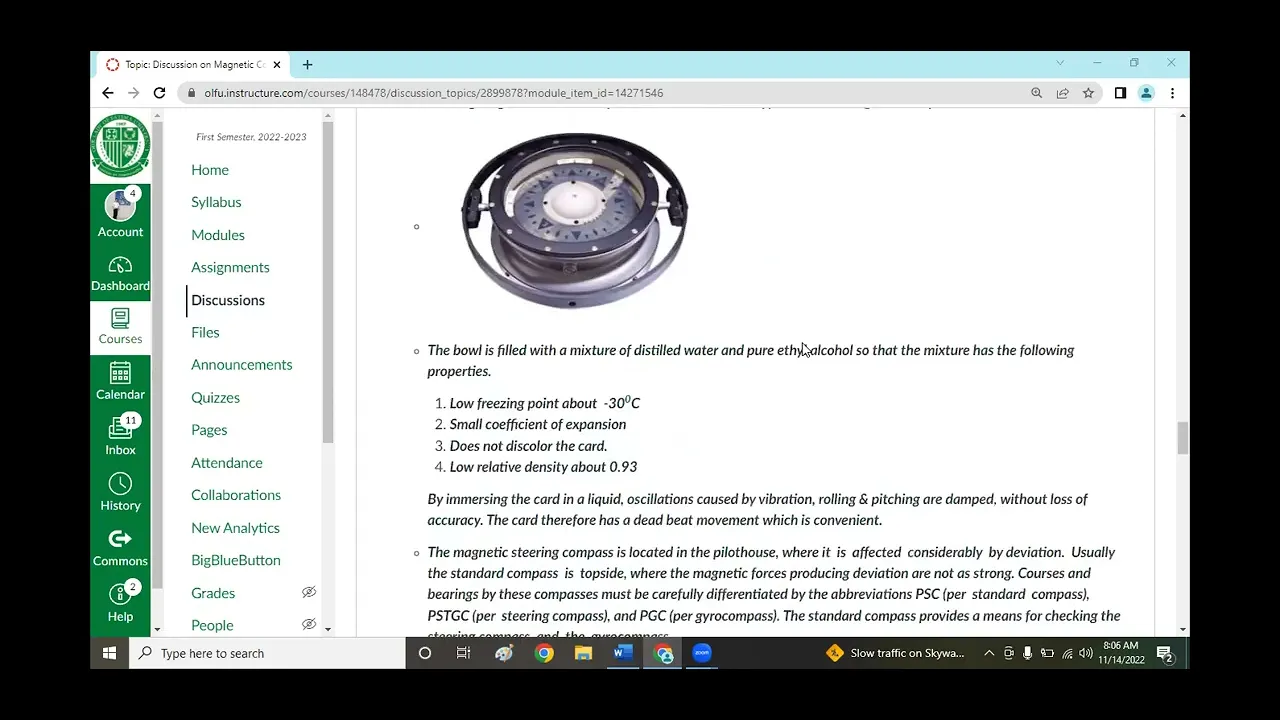Viewport: 1280px width, 720px height.
Task: Bookmark this page with the star
Action: click(x=1088, y=93)
